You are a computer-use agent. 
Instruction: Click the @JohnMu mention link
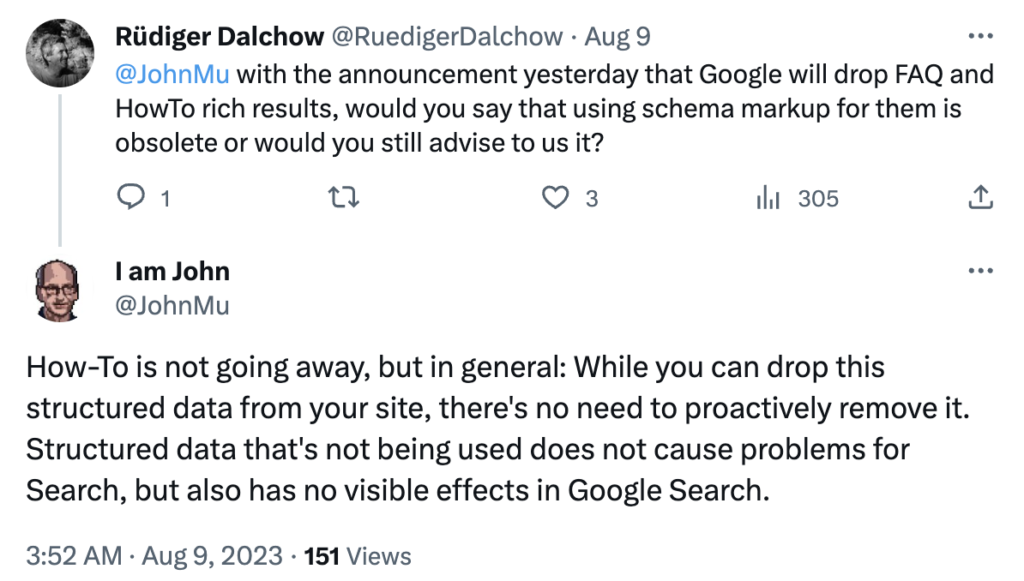click(x=172, y=74)
